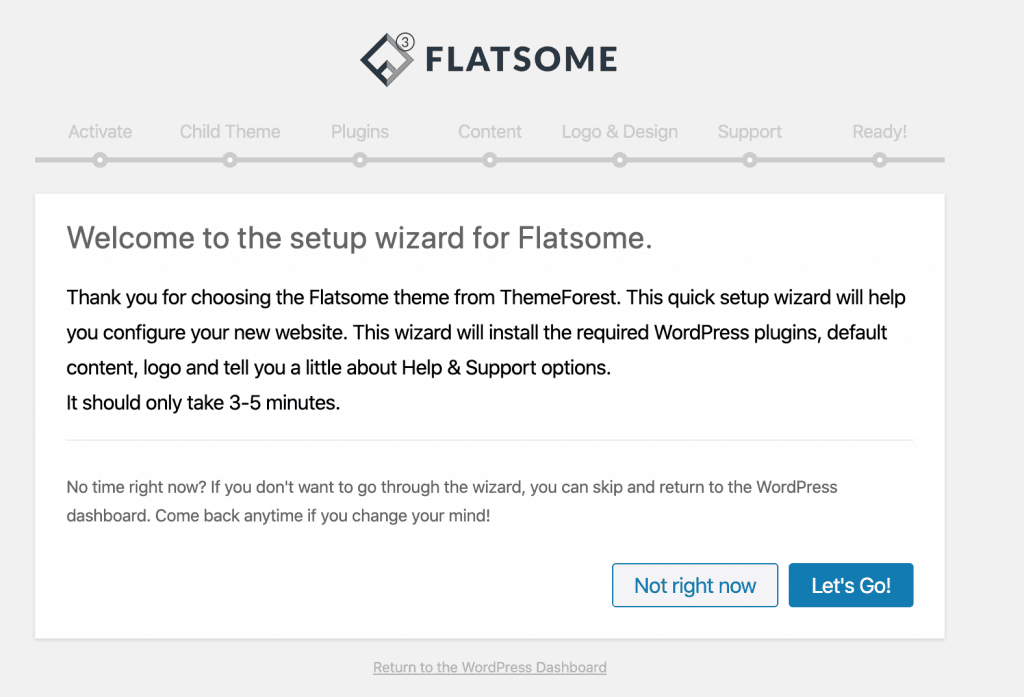The width and height of the screenshot is (1024, 697).
Task: Select the Support step label
Action: tap(749, 131)
